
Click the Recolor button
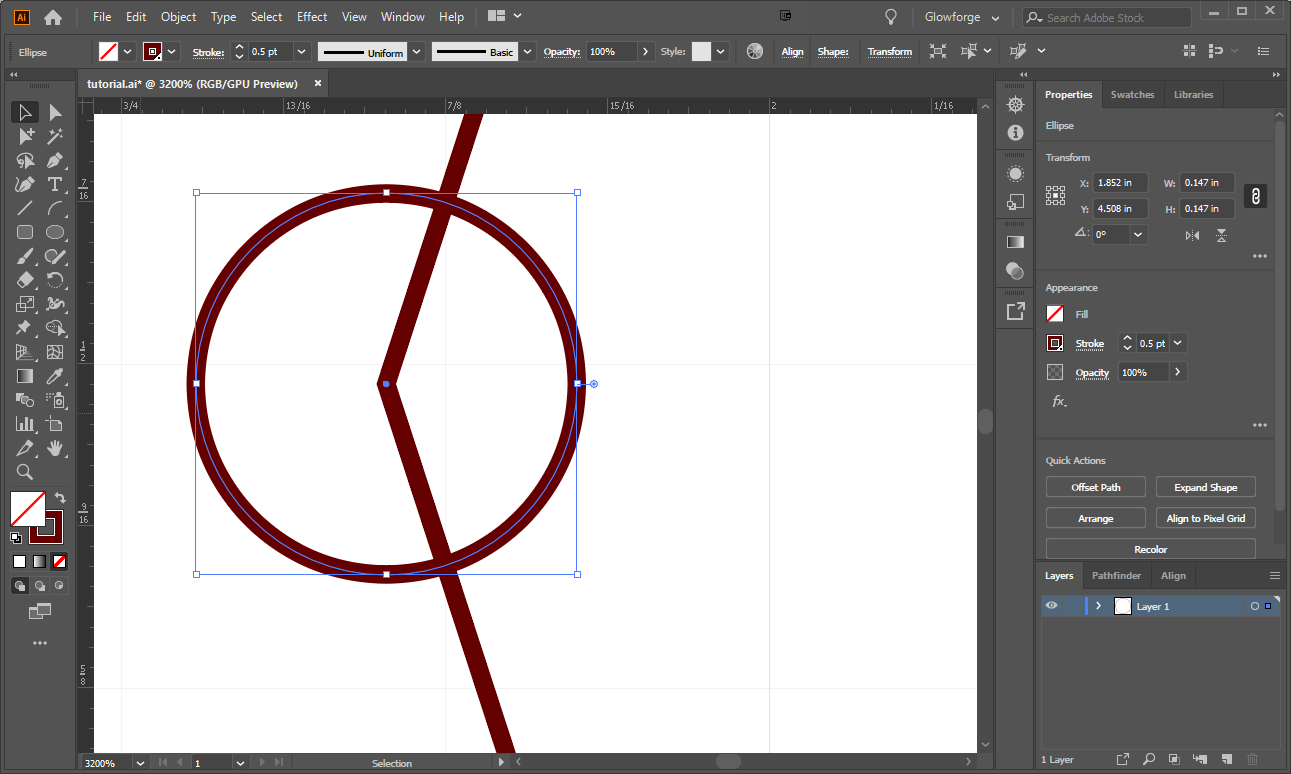coord(1151,549)
